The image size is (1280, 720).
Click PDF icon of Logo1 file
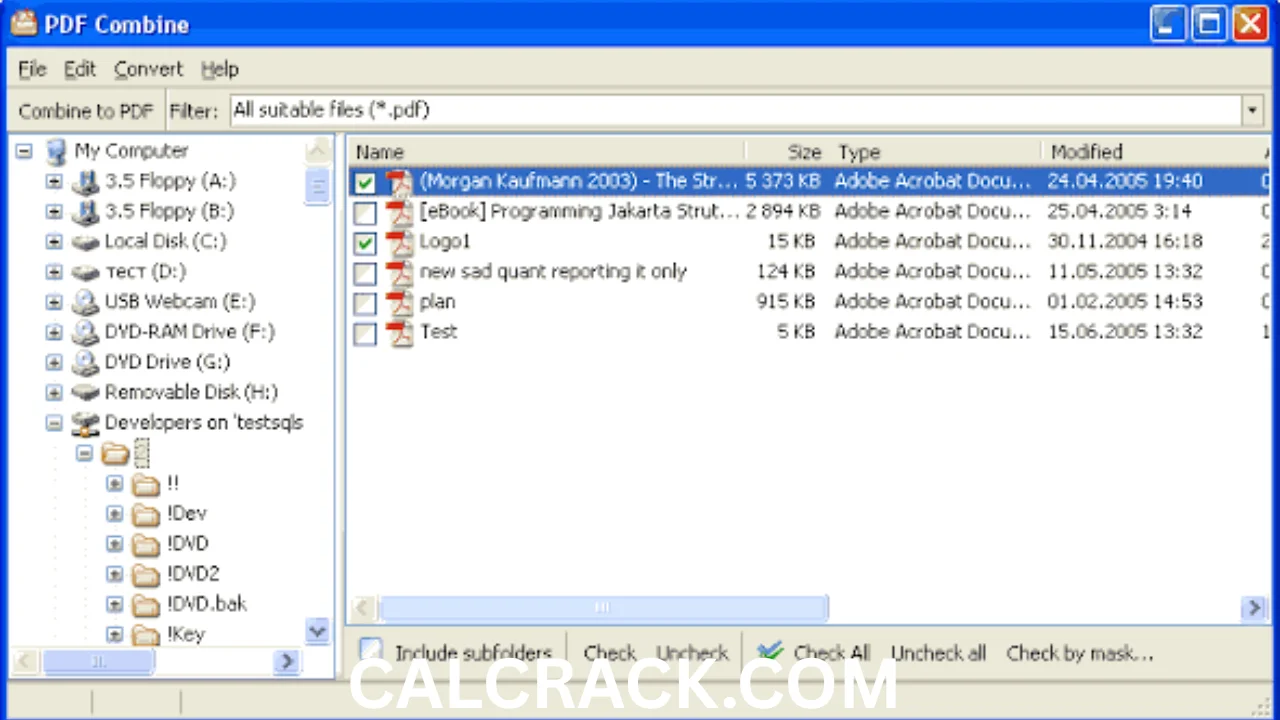pyautogui.click(x=400, y=242)
